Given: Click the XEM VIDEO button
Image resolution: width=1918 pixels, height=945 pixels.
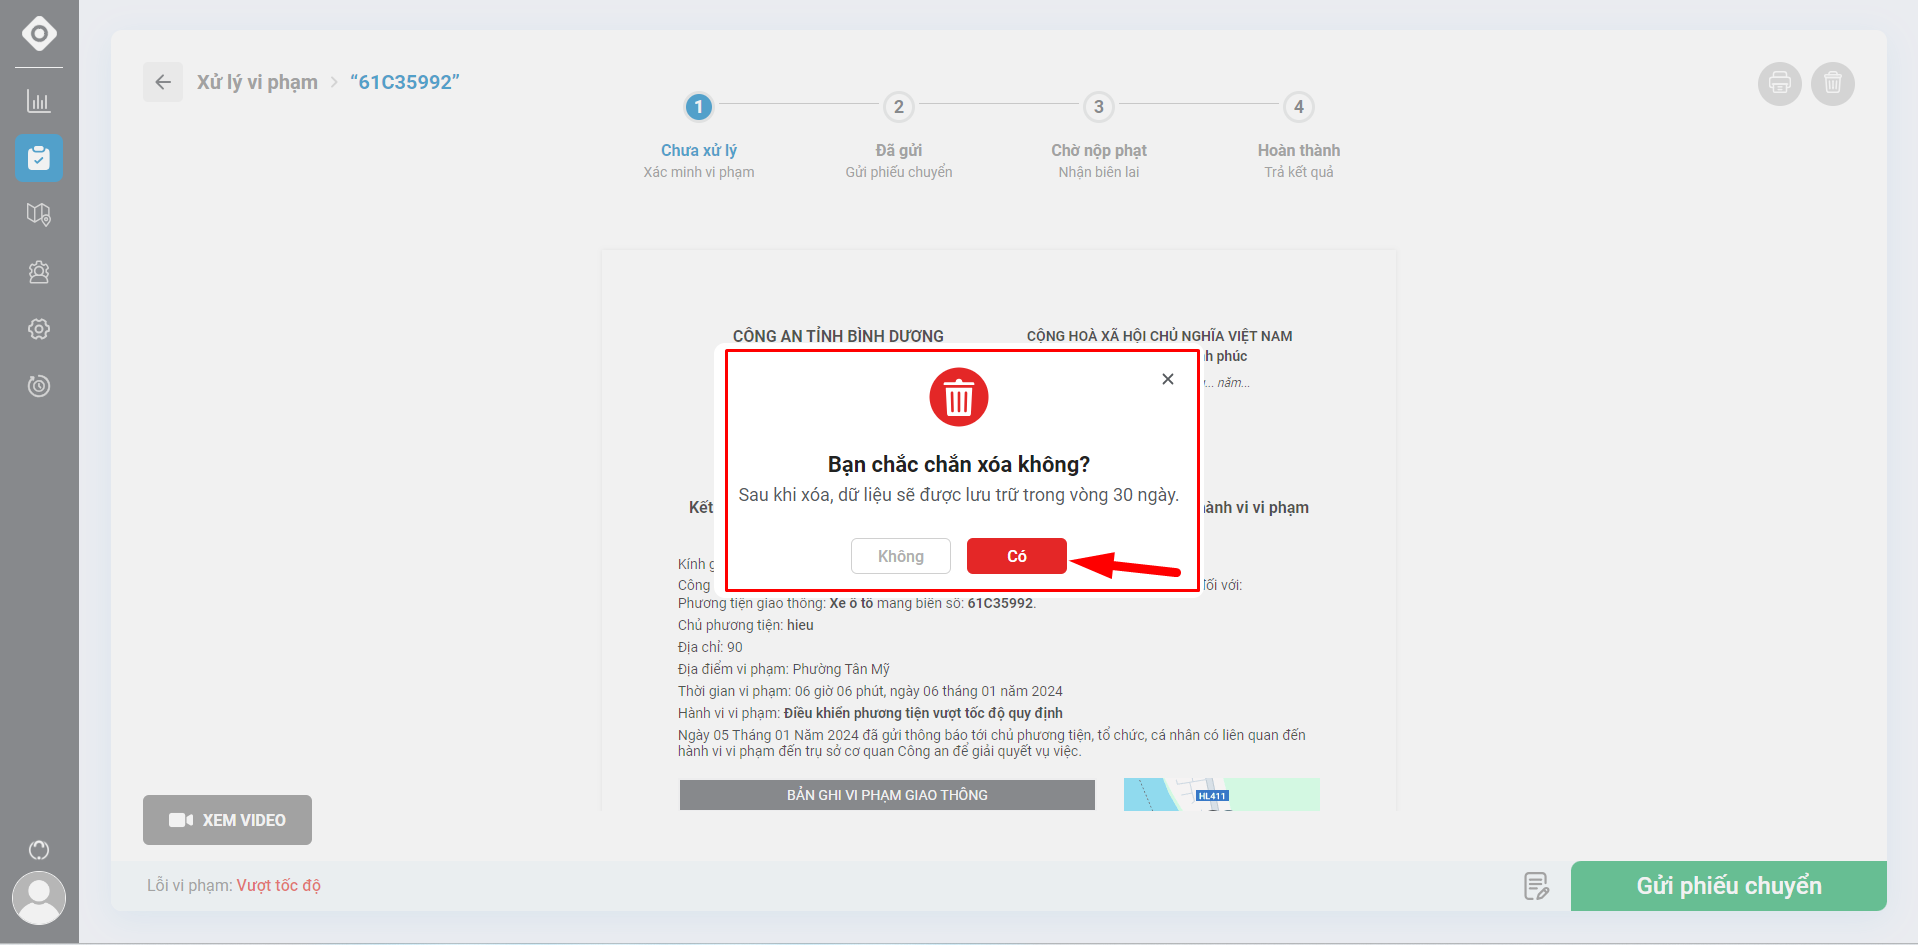Looking at the screenshot, I should pyautogui.click(x=227, y=820).
